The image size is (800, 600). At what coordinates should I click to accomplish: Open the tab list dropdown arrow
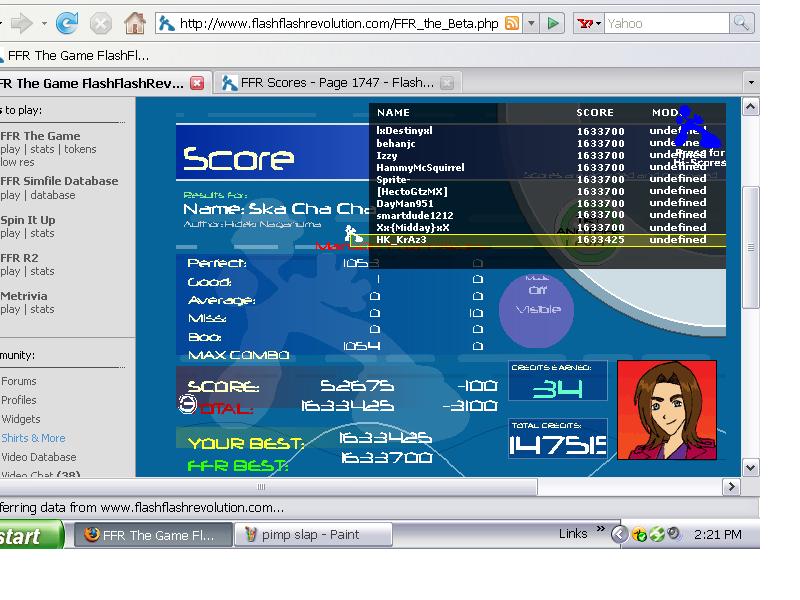tap(751, 83)
